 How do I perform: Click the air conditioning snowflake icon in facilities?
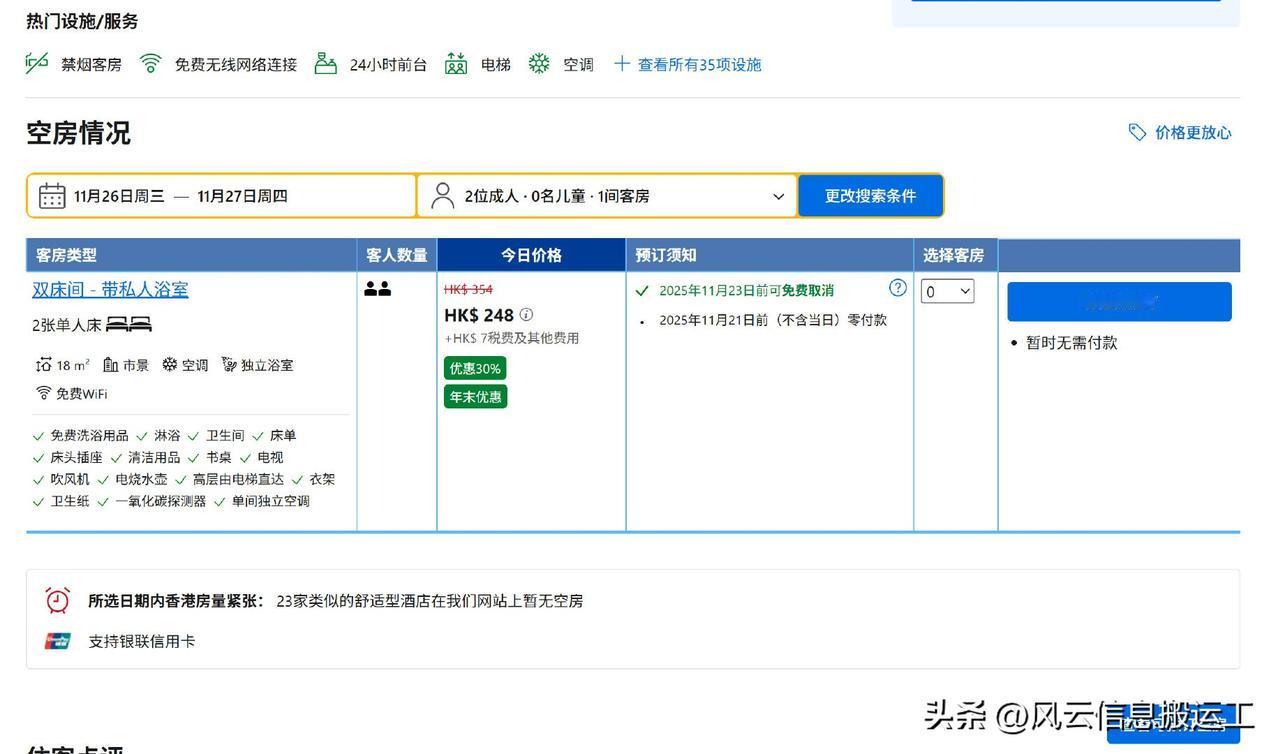point(539,64)
